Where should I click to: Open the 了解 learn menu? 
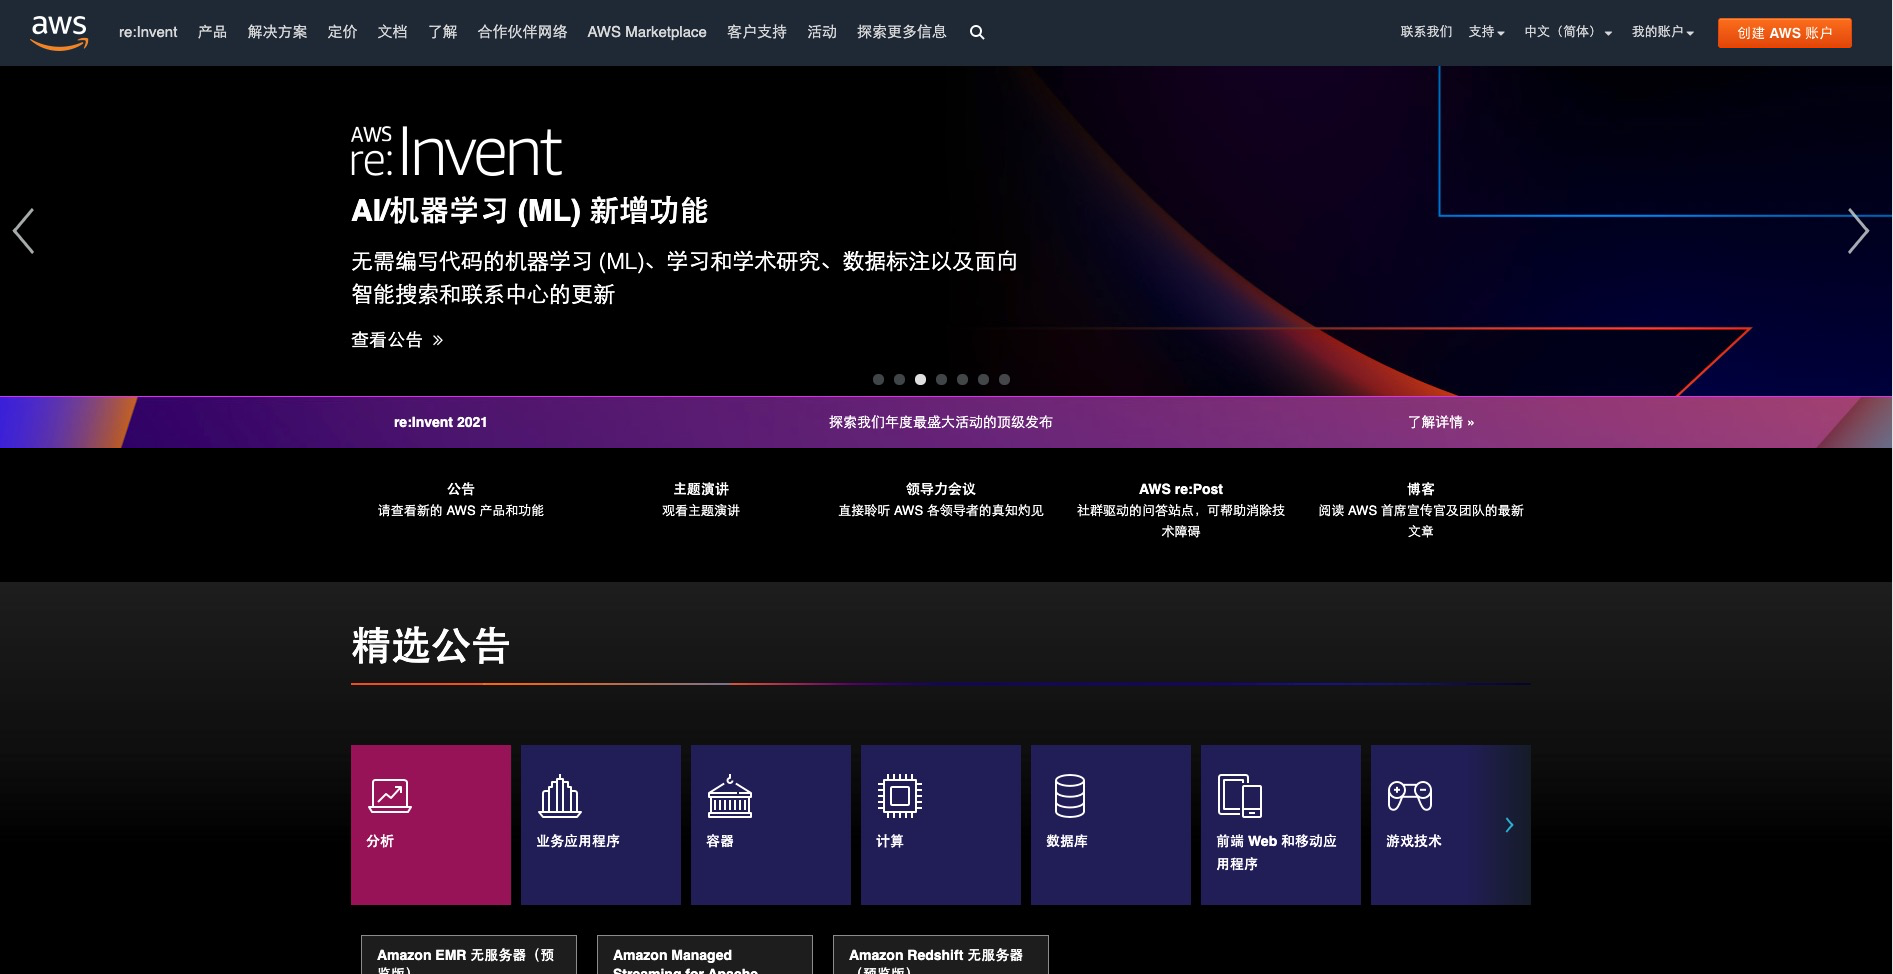(442, 32)
